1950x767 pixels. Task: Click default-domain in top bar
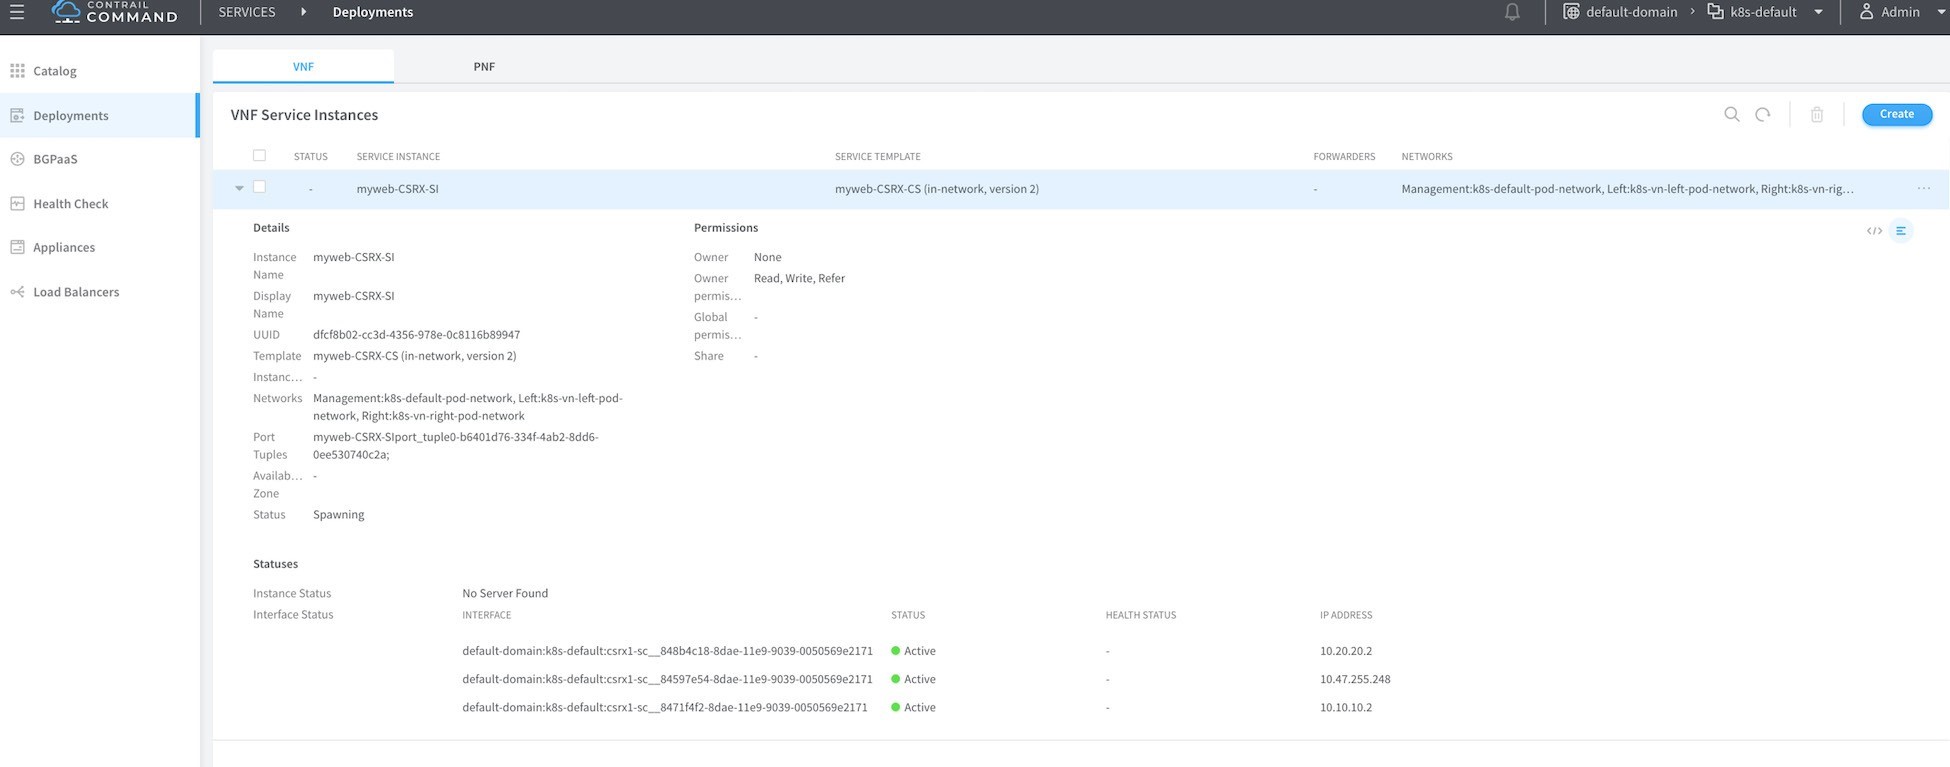click(1632, 12)
